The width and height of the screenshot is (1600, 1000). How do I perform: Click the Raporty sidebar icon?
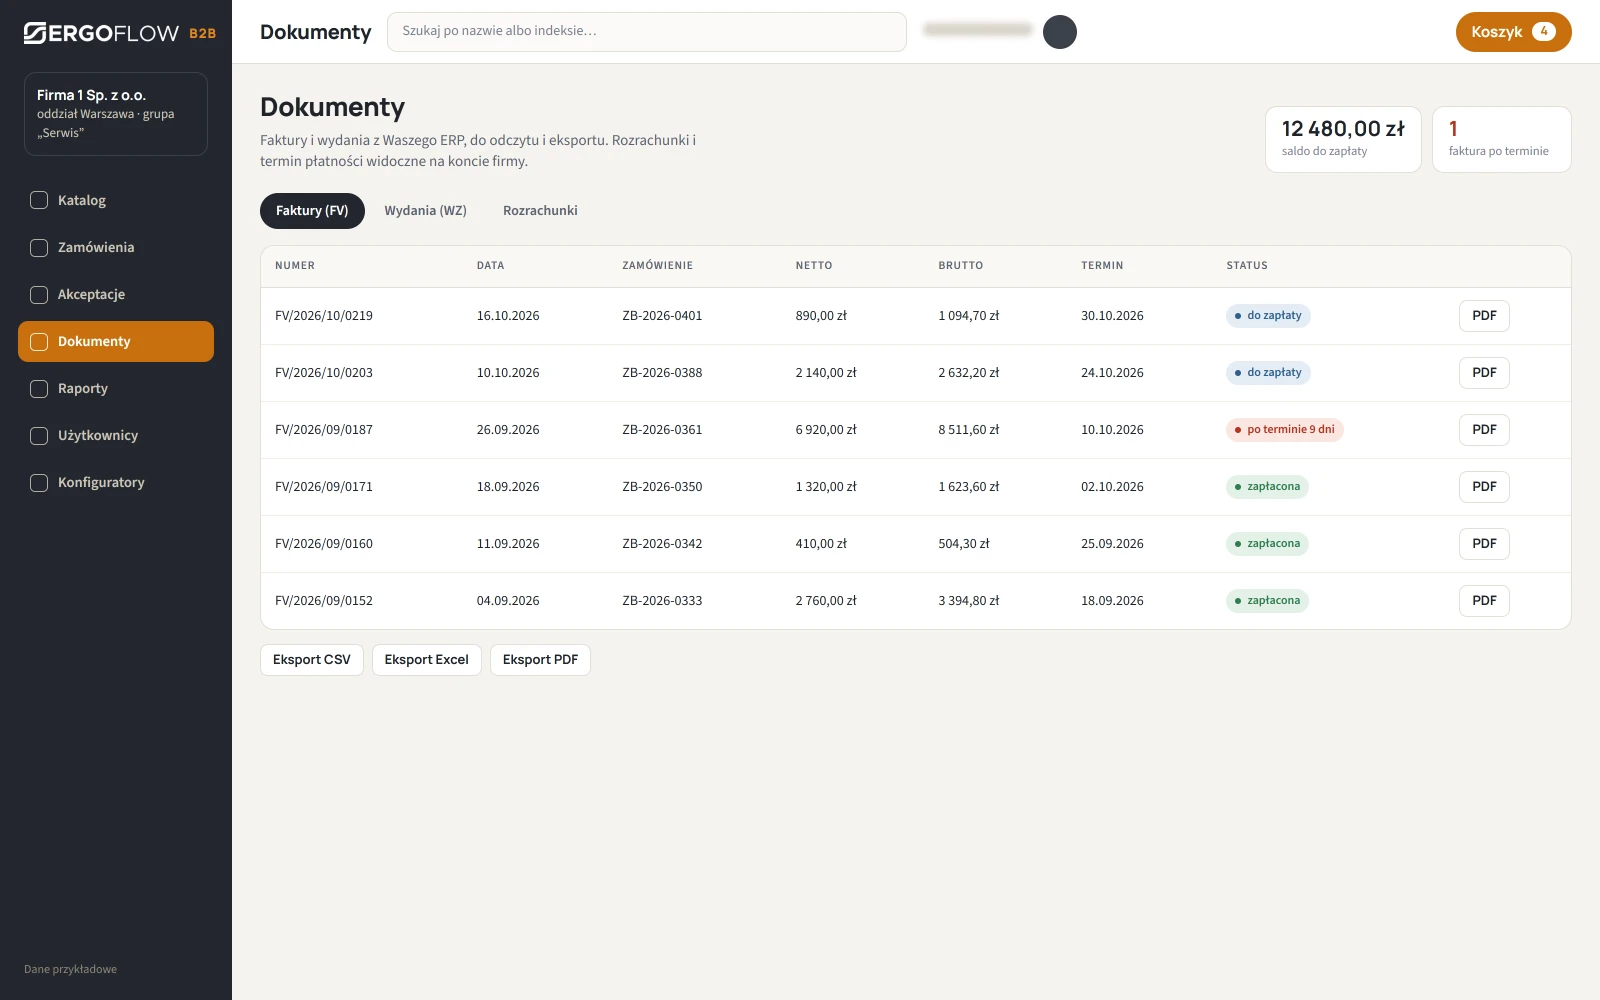[x=39, y=388]
